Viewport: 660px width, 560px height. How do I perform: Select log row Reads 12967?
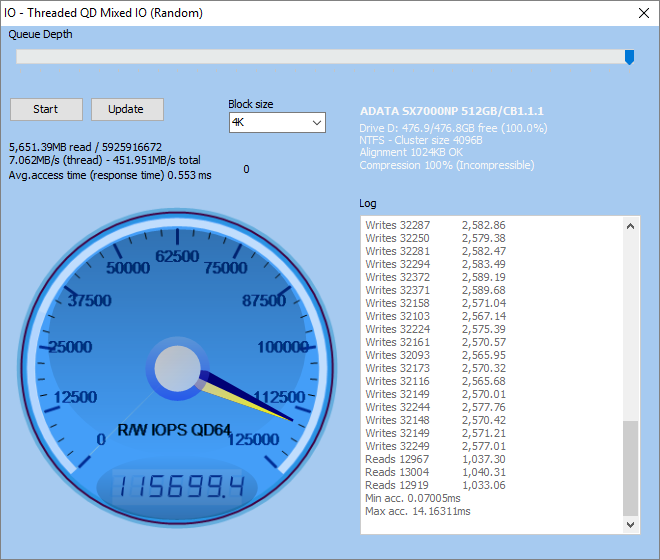(435, 459)
